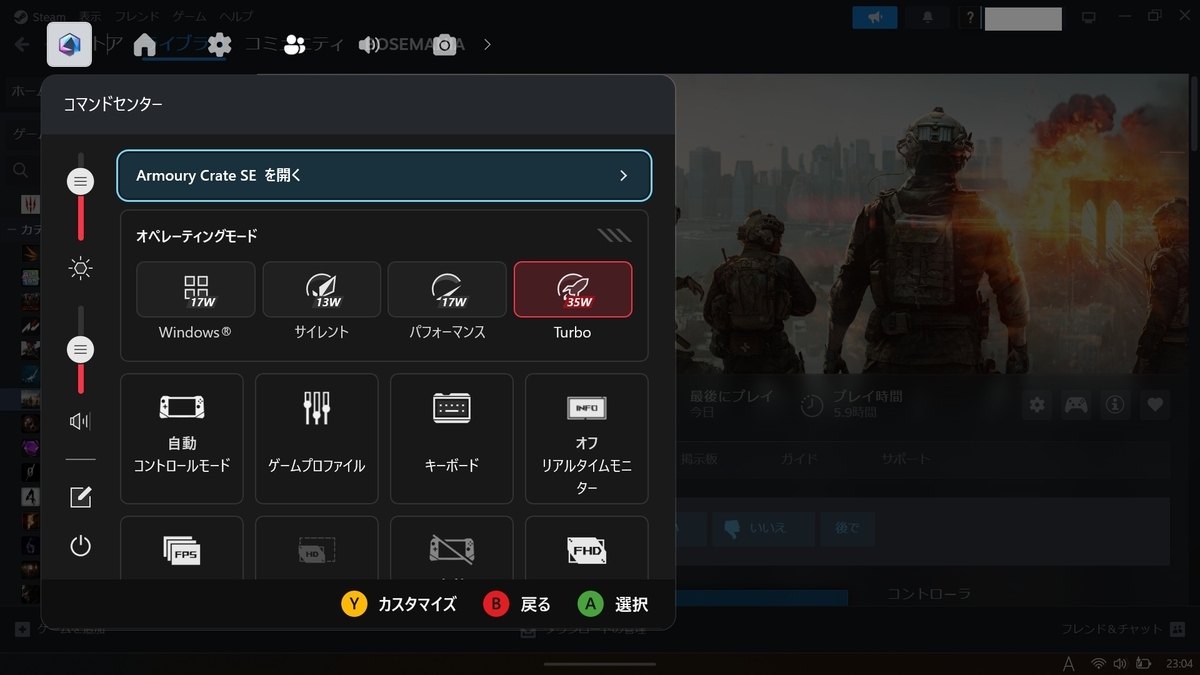Open the volume icon in system tray
The image size is (1200, 675).
pos(1121,663)
